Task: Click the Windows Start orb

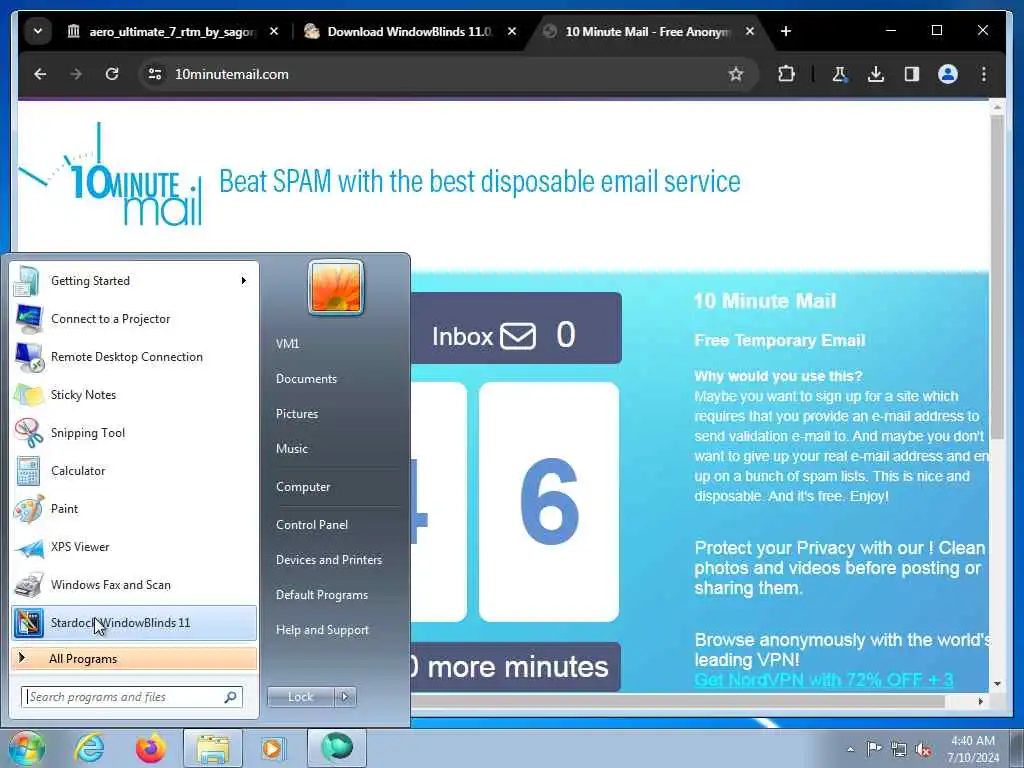Action: pos(26,748)
